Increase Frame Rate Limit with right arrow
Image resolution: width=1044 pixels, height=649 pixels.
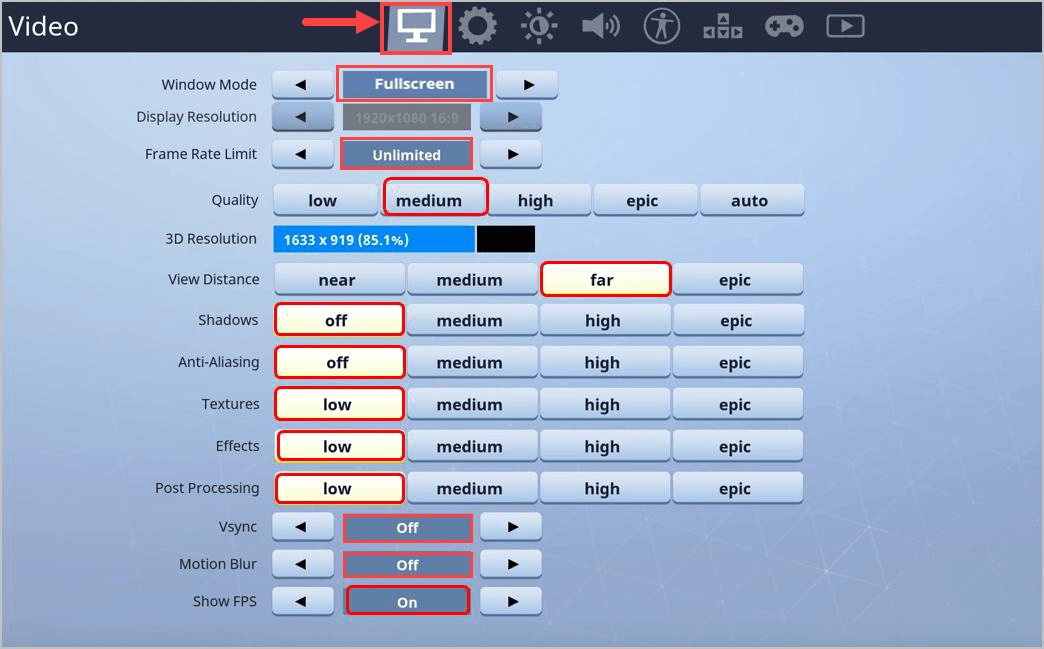tap(511, 154)
